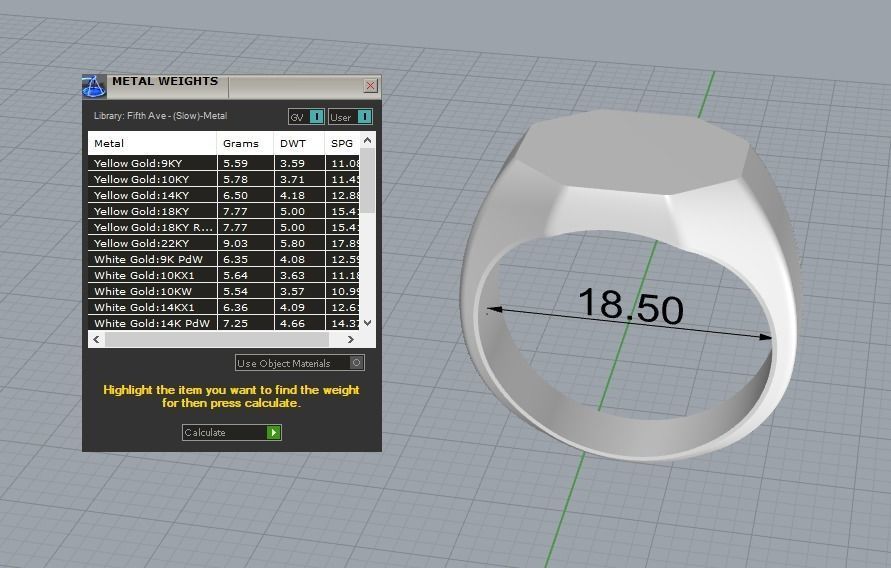Click grams value 6.50
The height and width of the screenshot is (568, 891).
tap(235, 195)
